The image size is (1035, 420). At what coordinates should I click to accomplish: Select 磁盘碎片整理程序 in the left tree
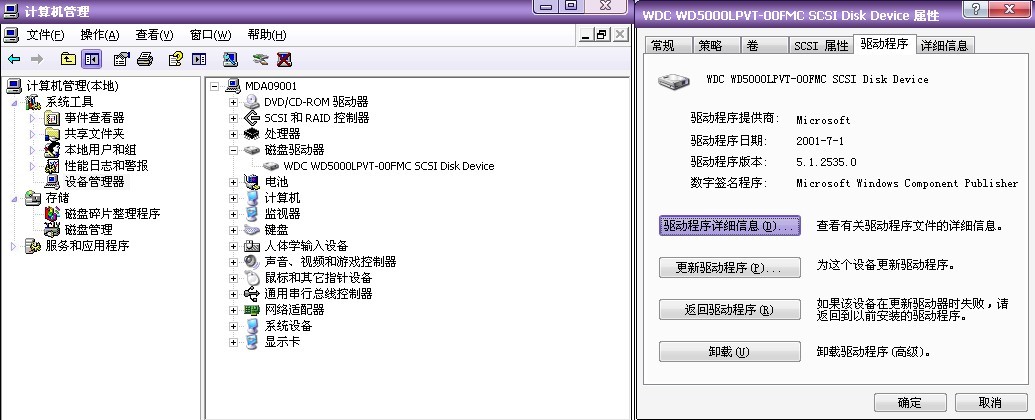pos(112,213)
